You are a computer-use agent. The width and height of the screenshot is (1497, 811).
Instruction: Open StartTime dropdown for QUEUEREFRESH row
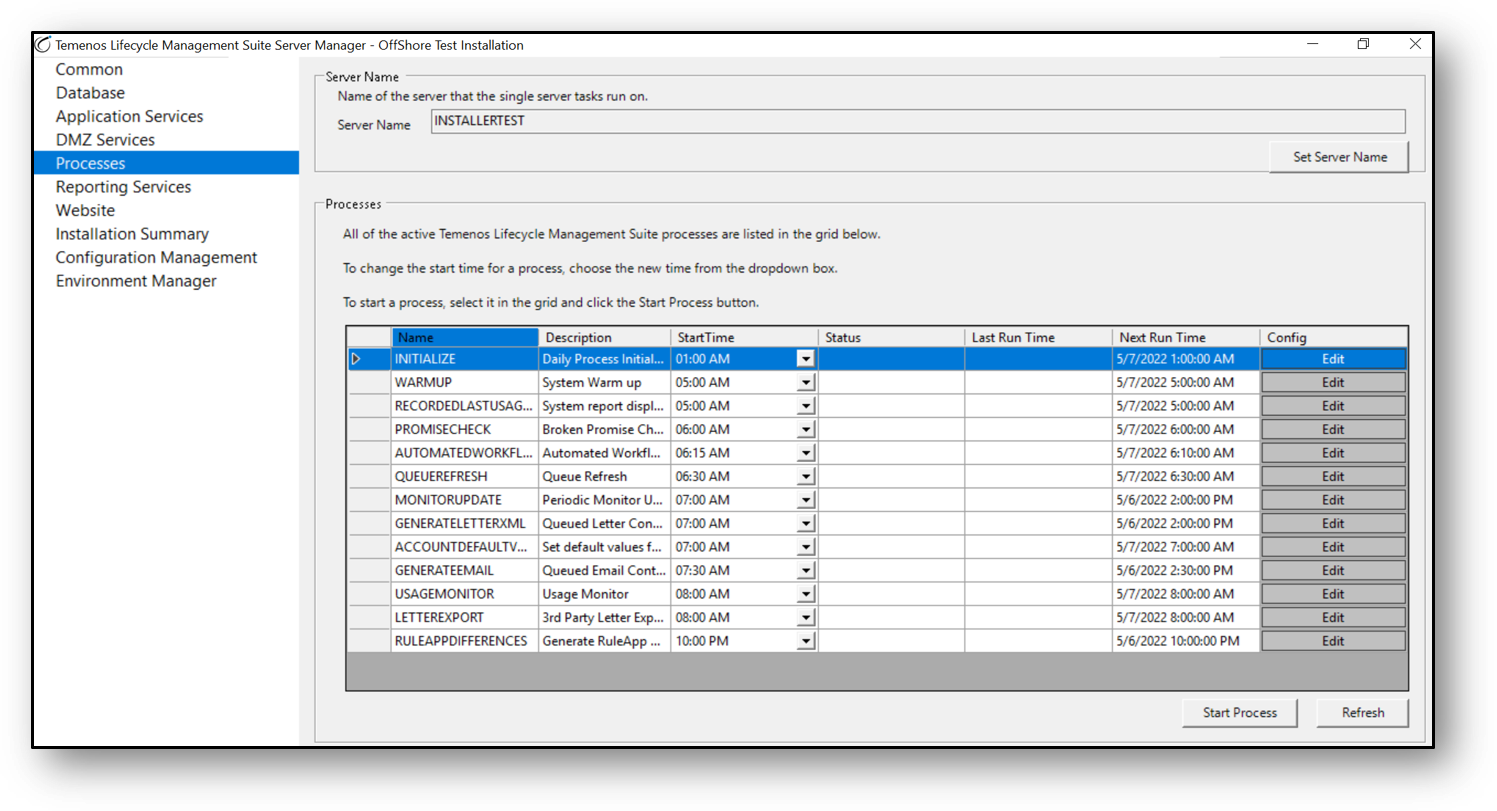(805, 476)
